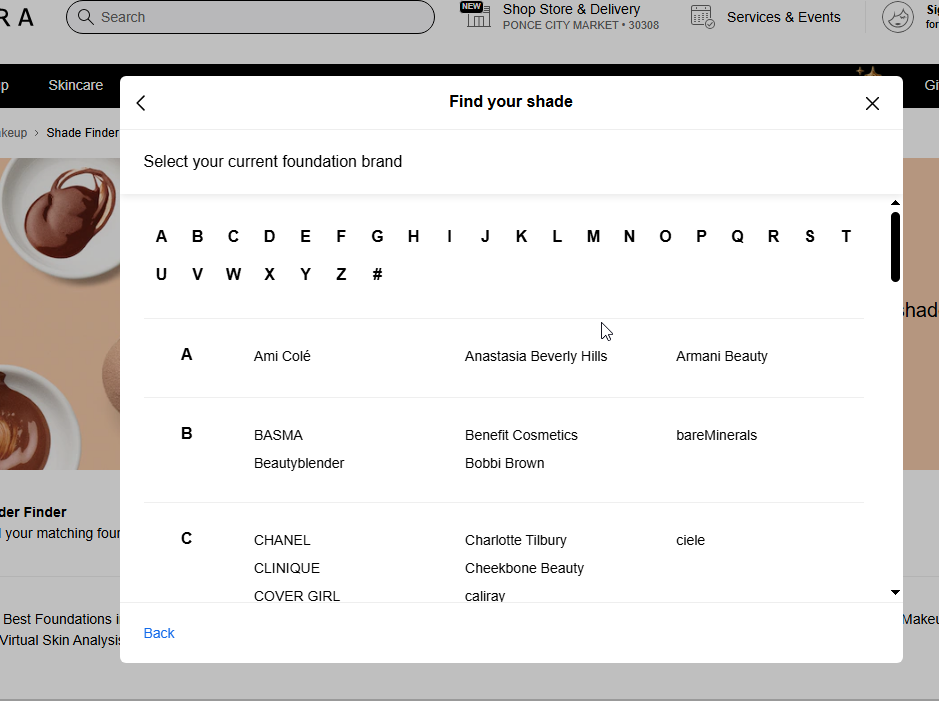Screen dimensions: 939x701
Task: Close the Find your shade dialog
Action: click(x=872, y=103)
